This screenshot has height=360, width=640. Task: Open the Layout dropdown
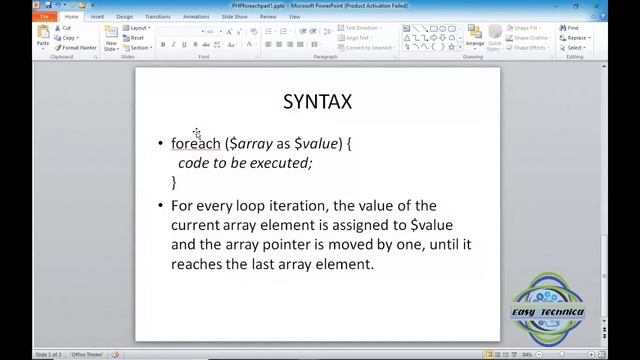(137, 28)
